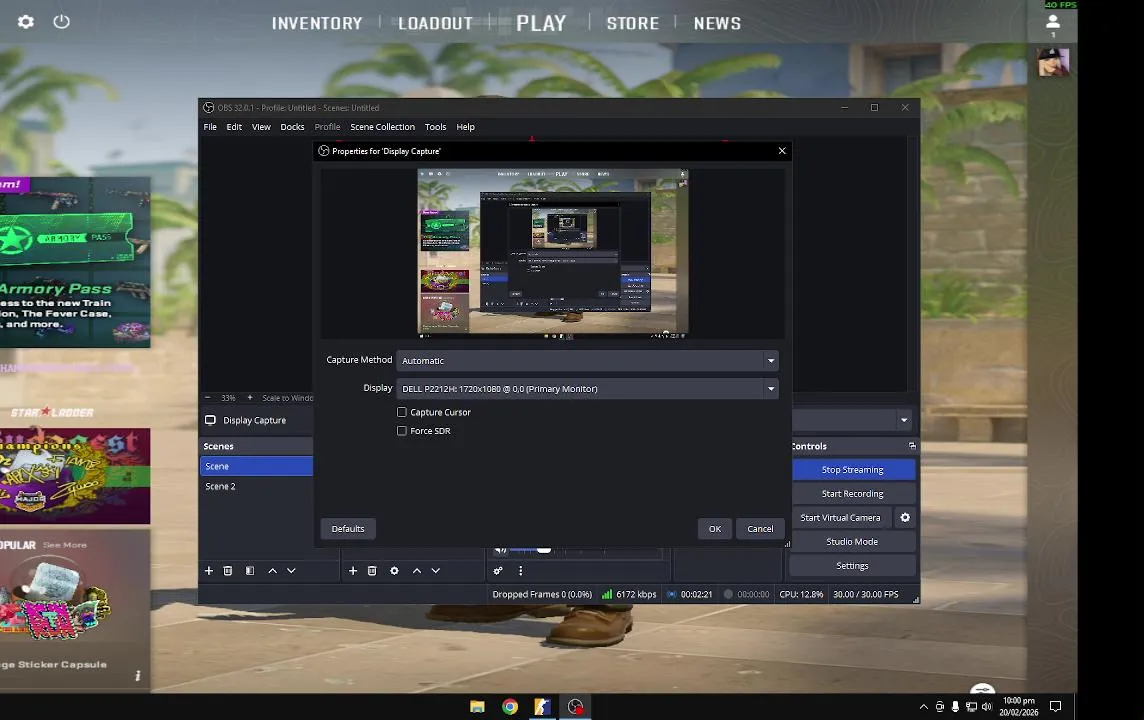
Task: Enable the Force SDR checkbox
Action: [x=401, y=431]
